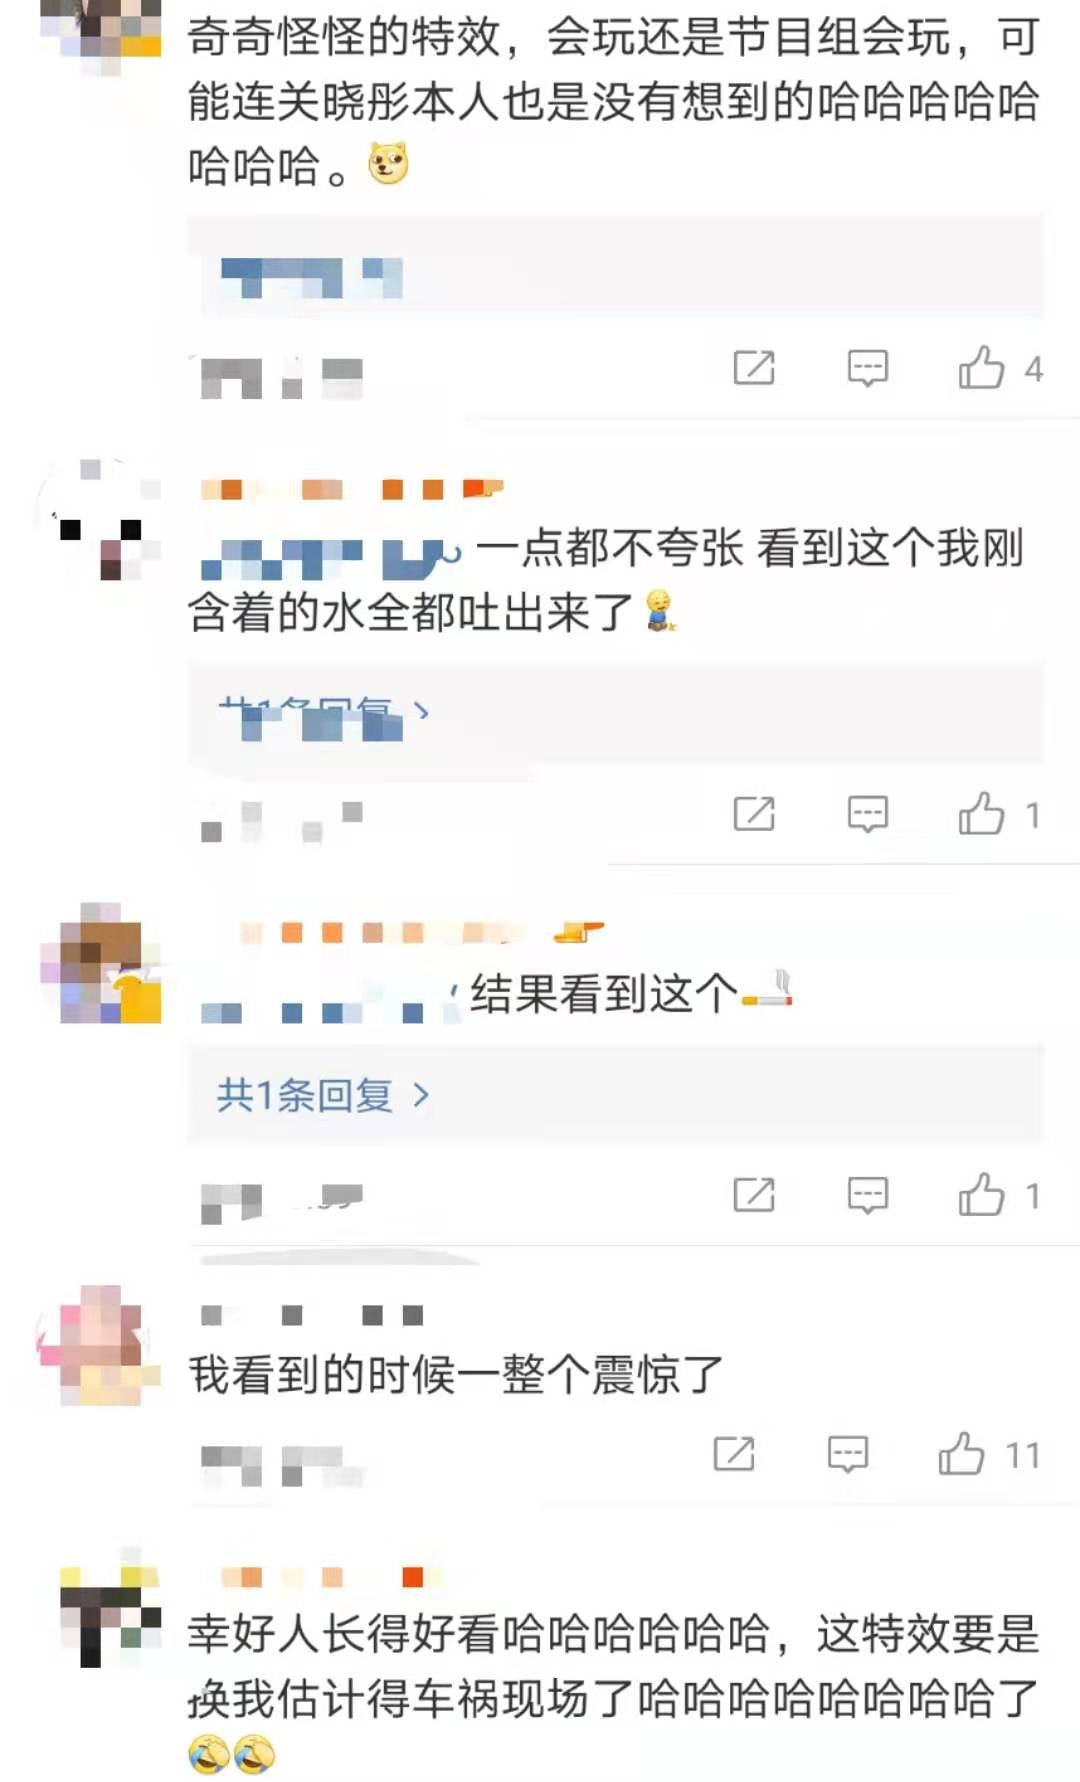The width and height of the screenshot is (1080, 1782).
Task: Open reply preview under the first comment
Action: [x=311, y=277]
